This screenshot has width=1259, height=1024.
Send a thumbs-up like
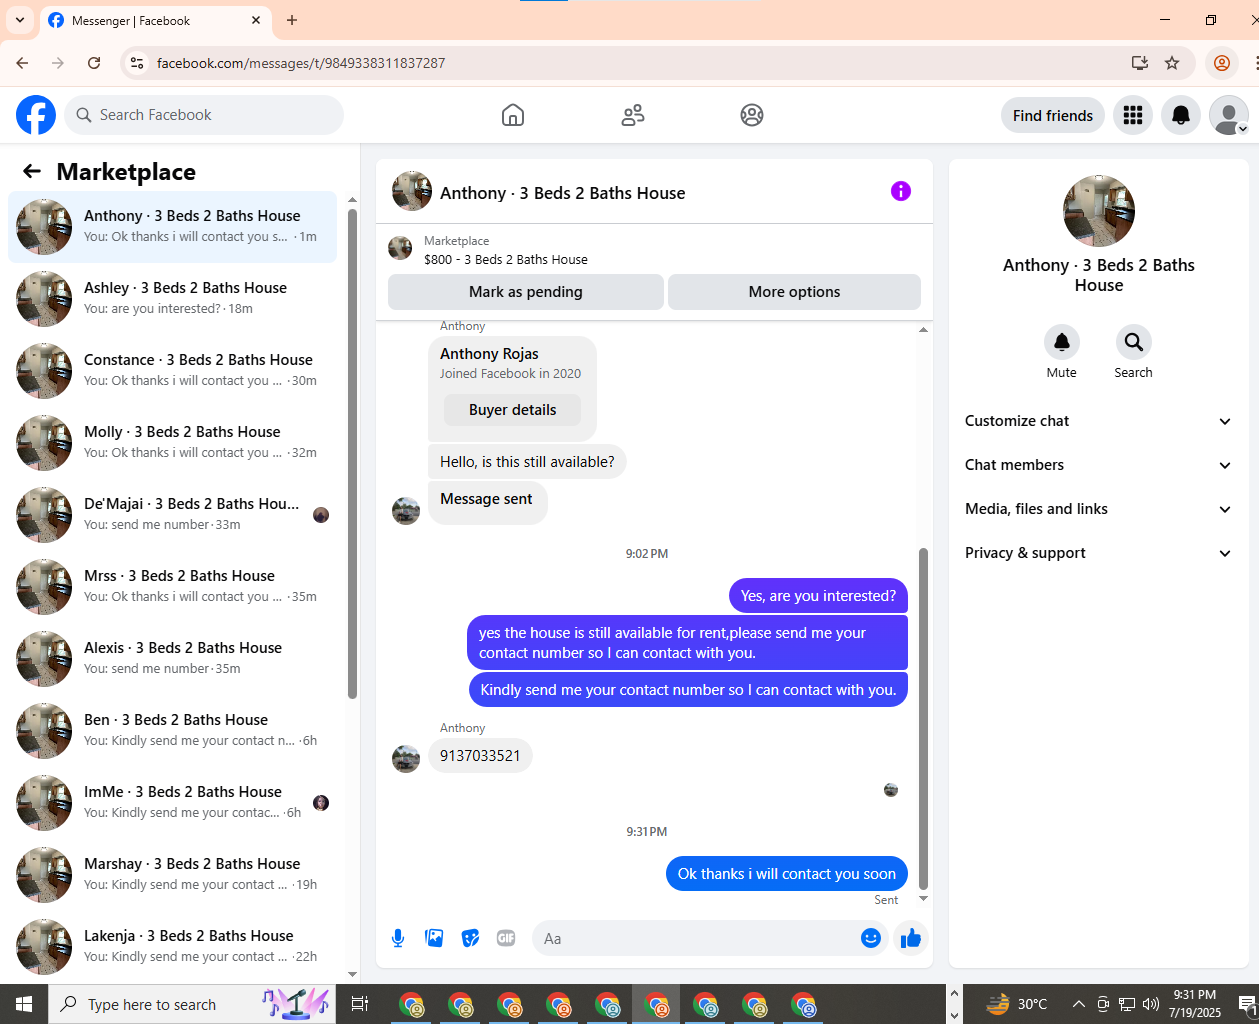(x=911, y=938)
